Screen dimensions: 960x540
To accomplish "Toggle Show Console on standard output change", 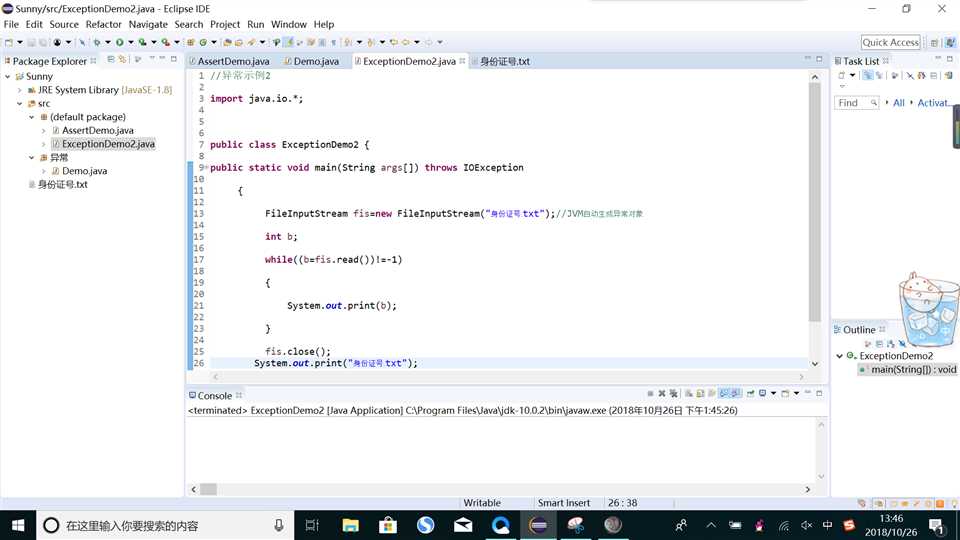I will coord(724,393).
